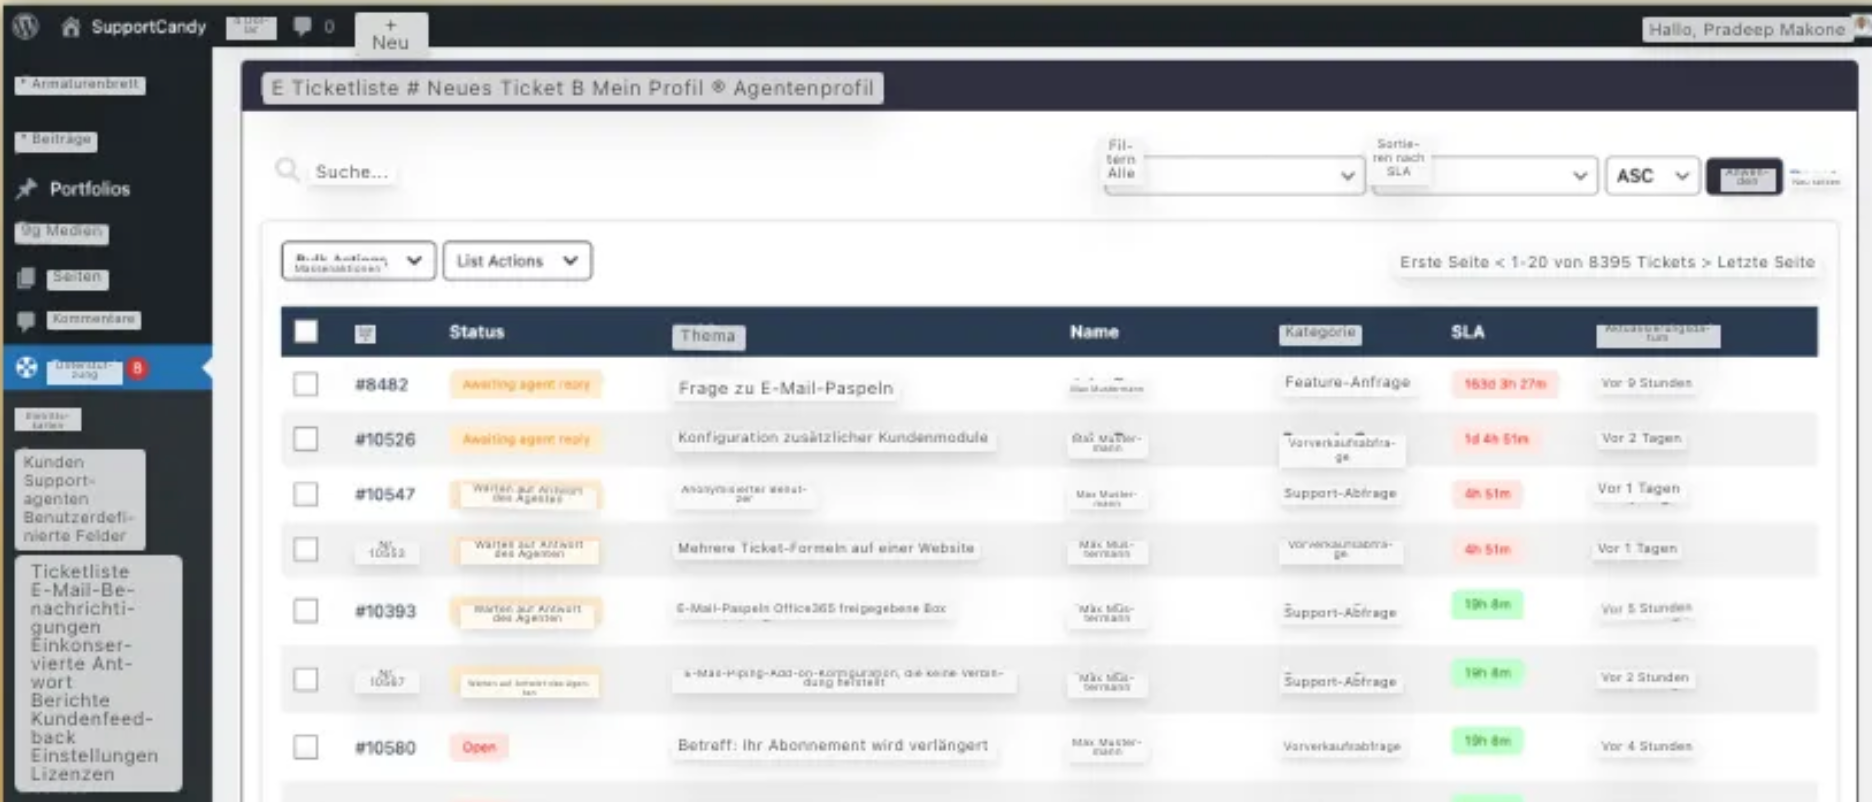Click the + Neu button in admin bar
1872x802 pixels.
pos(390,34)
